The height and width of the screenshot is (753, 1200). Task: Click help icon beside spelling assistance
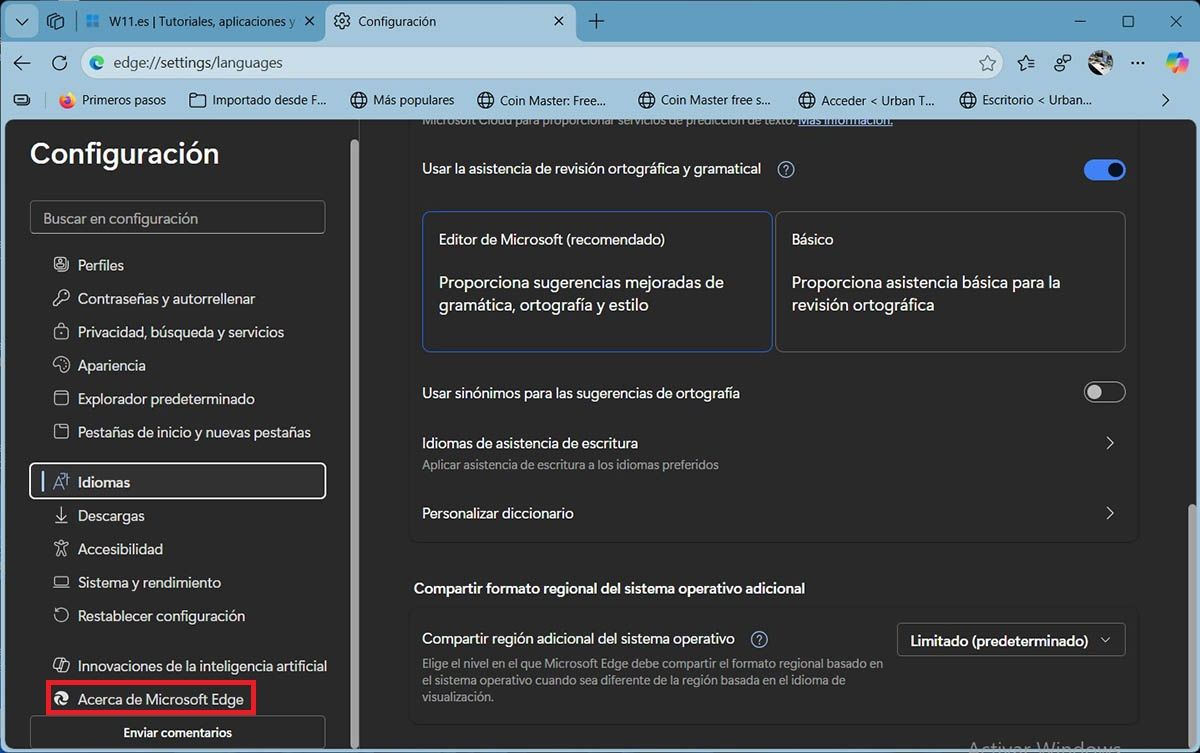(x=786, y=169)
